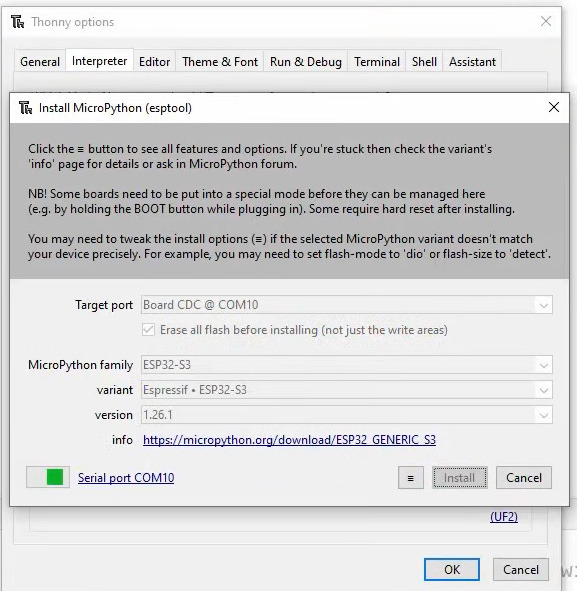577x591 pixels.
Task: Close the Install MicroPython dialog
Action: point(554,107)
